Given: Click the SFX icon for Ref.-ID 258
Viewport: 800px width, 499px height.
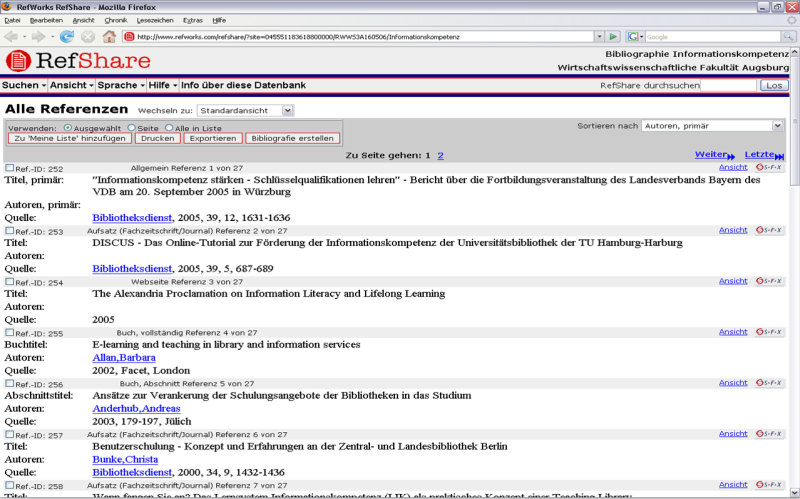Looking at the screenshot, I should (768, 485).
